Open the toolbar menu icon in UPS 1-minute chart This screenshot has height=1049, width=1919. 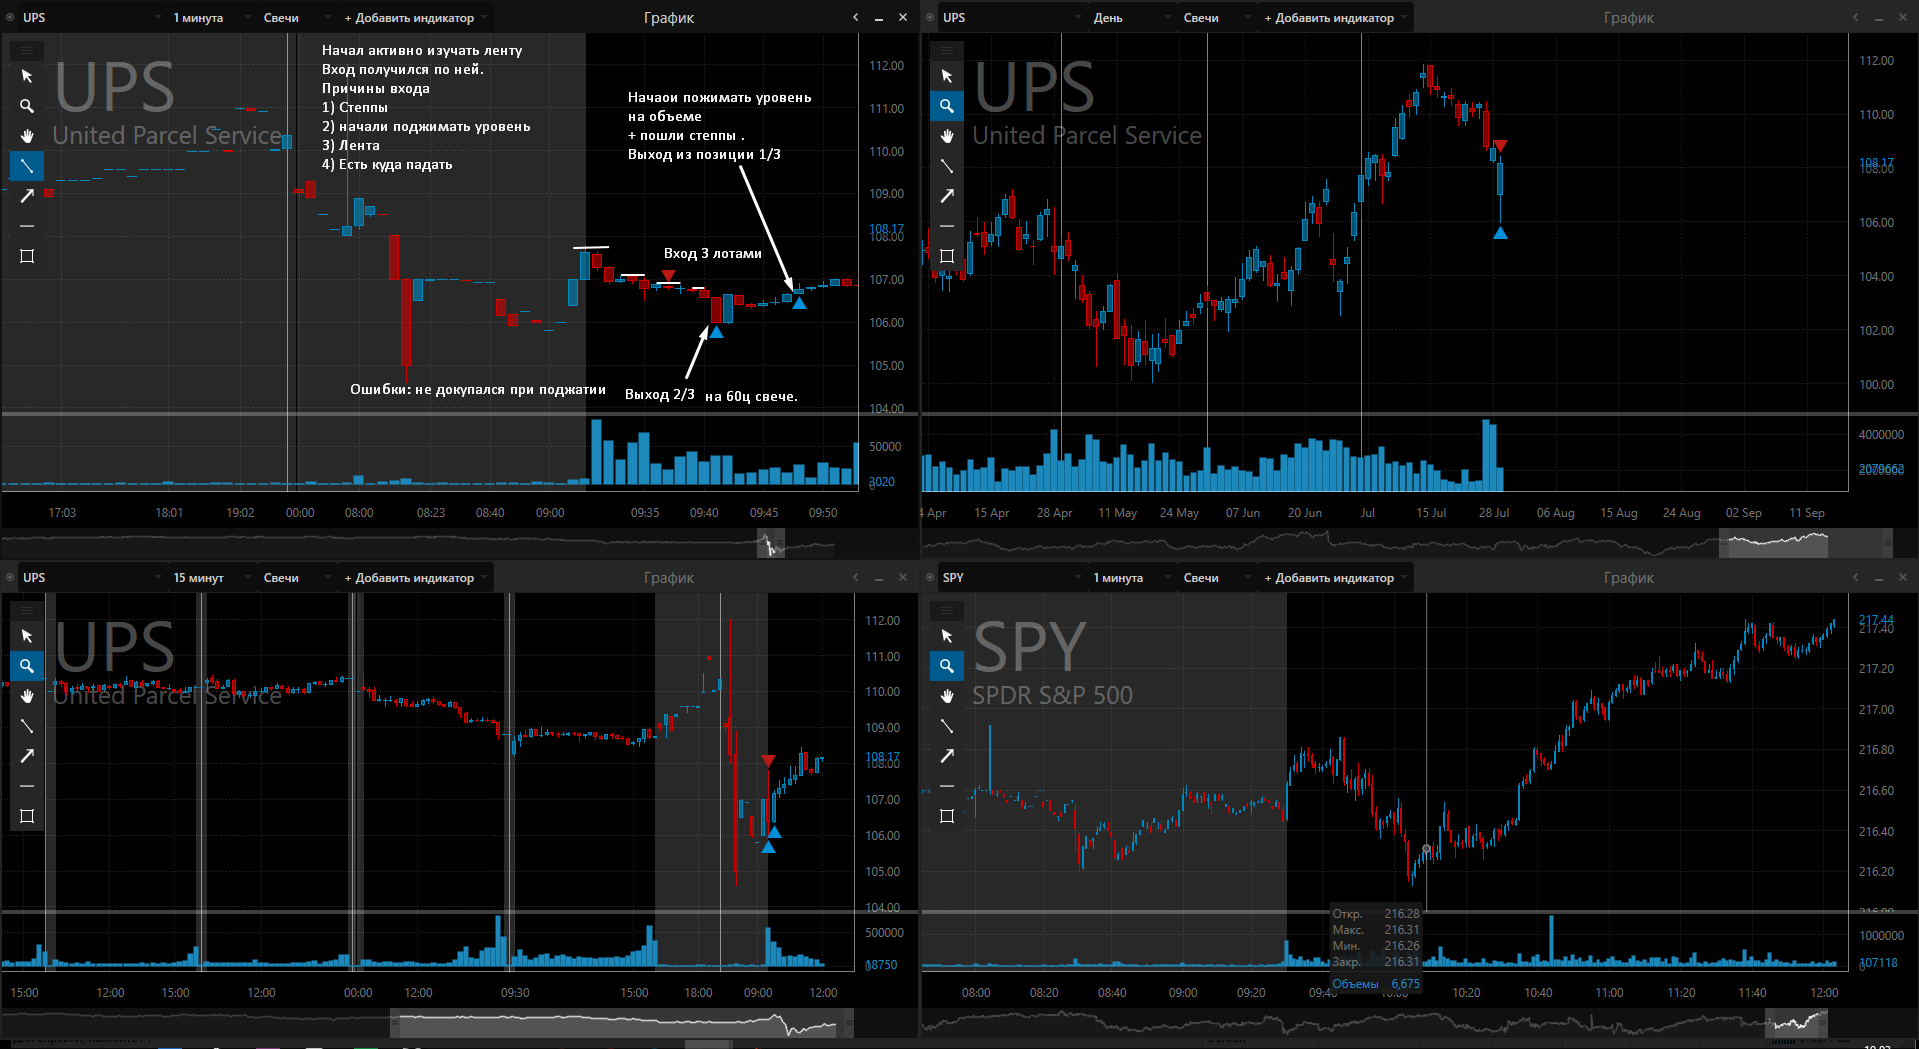tap(27, 50)
